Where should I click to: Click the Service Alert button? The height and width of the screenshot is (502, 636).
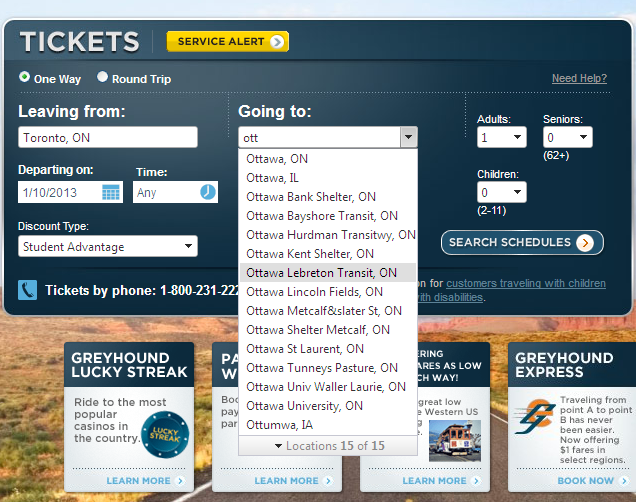click(228, 41)
